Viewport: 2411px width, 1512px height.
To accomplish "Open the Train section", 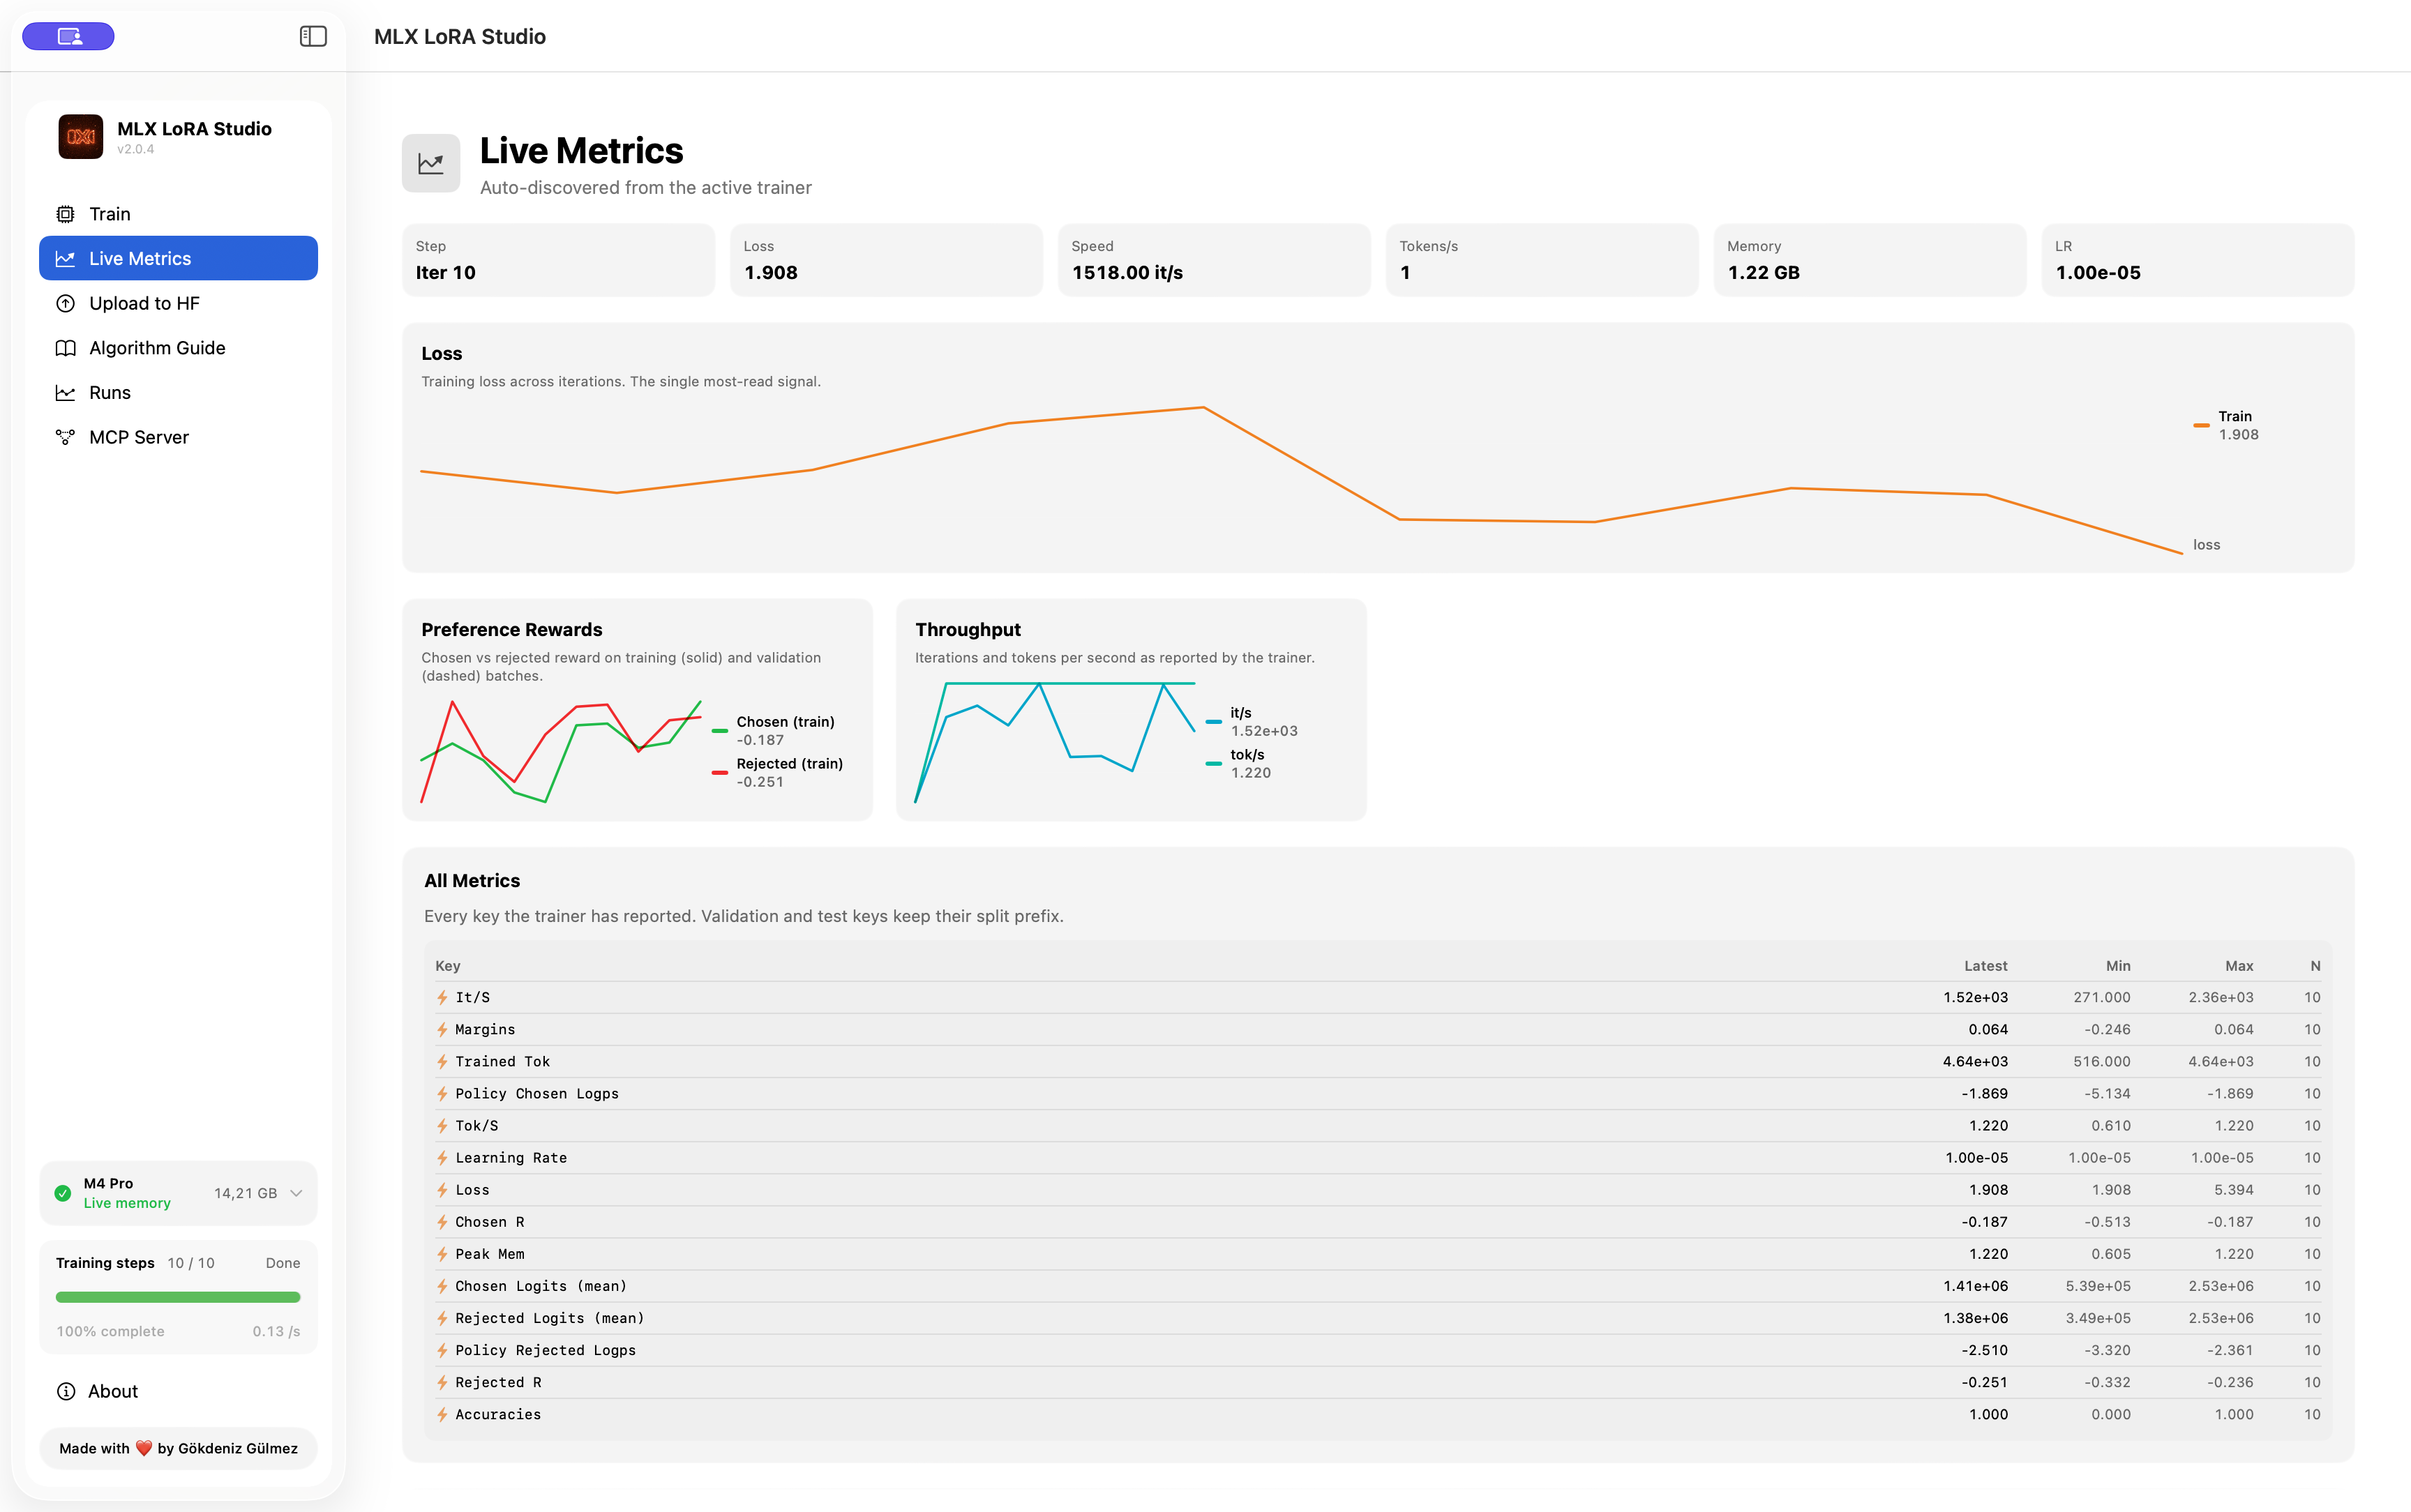I will pyautogui.click(x=178, y=214).
